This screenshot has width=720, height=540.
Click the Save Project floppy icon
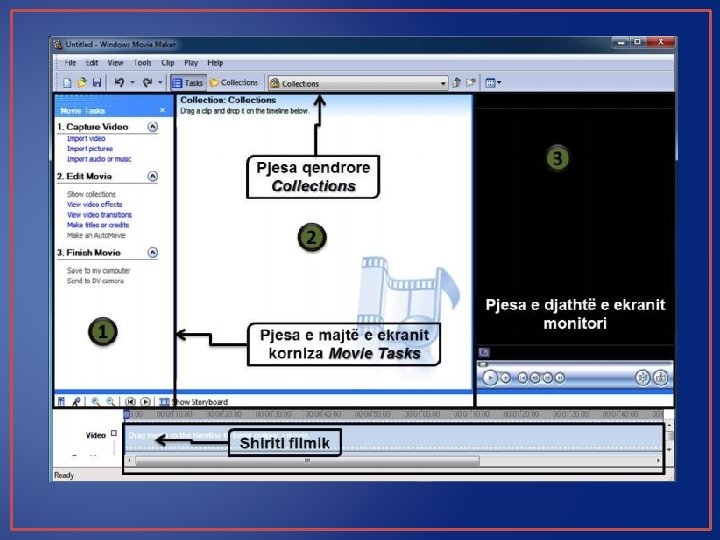point(96,83)
